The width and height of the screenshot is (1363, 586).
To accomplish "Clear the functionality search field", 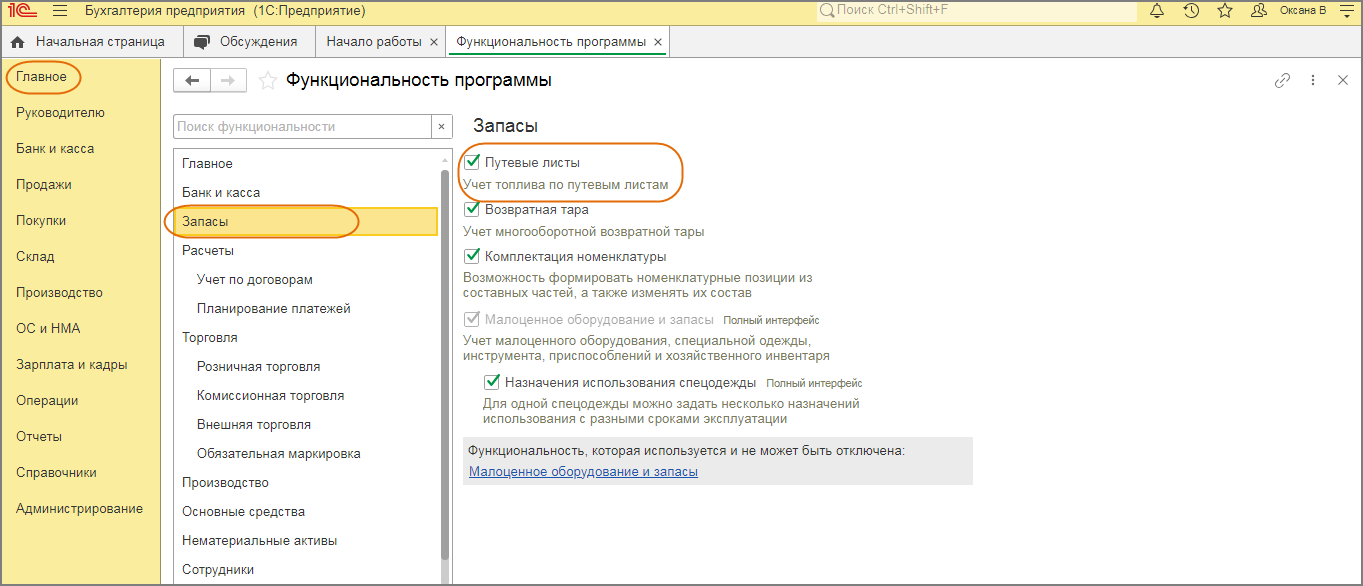I will coord(443,127).
